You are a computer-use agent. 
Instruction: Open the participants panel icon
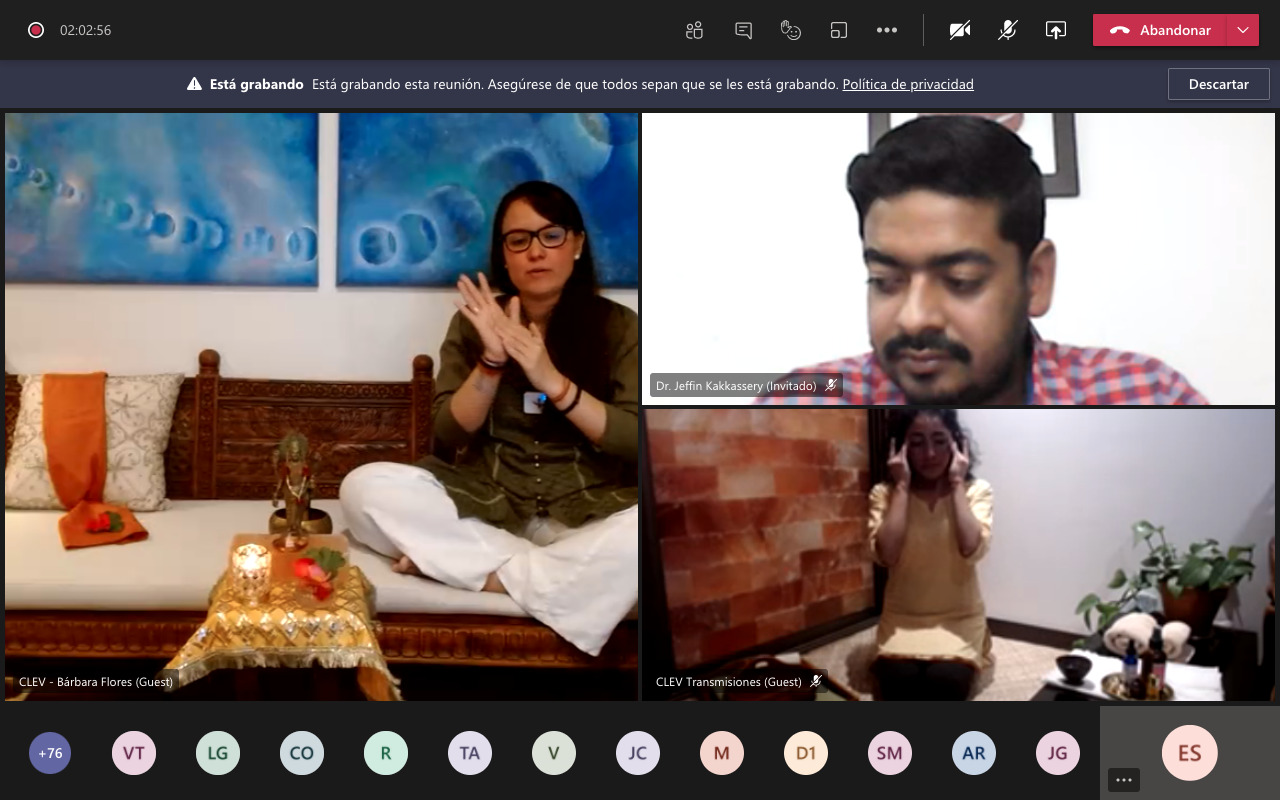[695, 30]
